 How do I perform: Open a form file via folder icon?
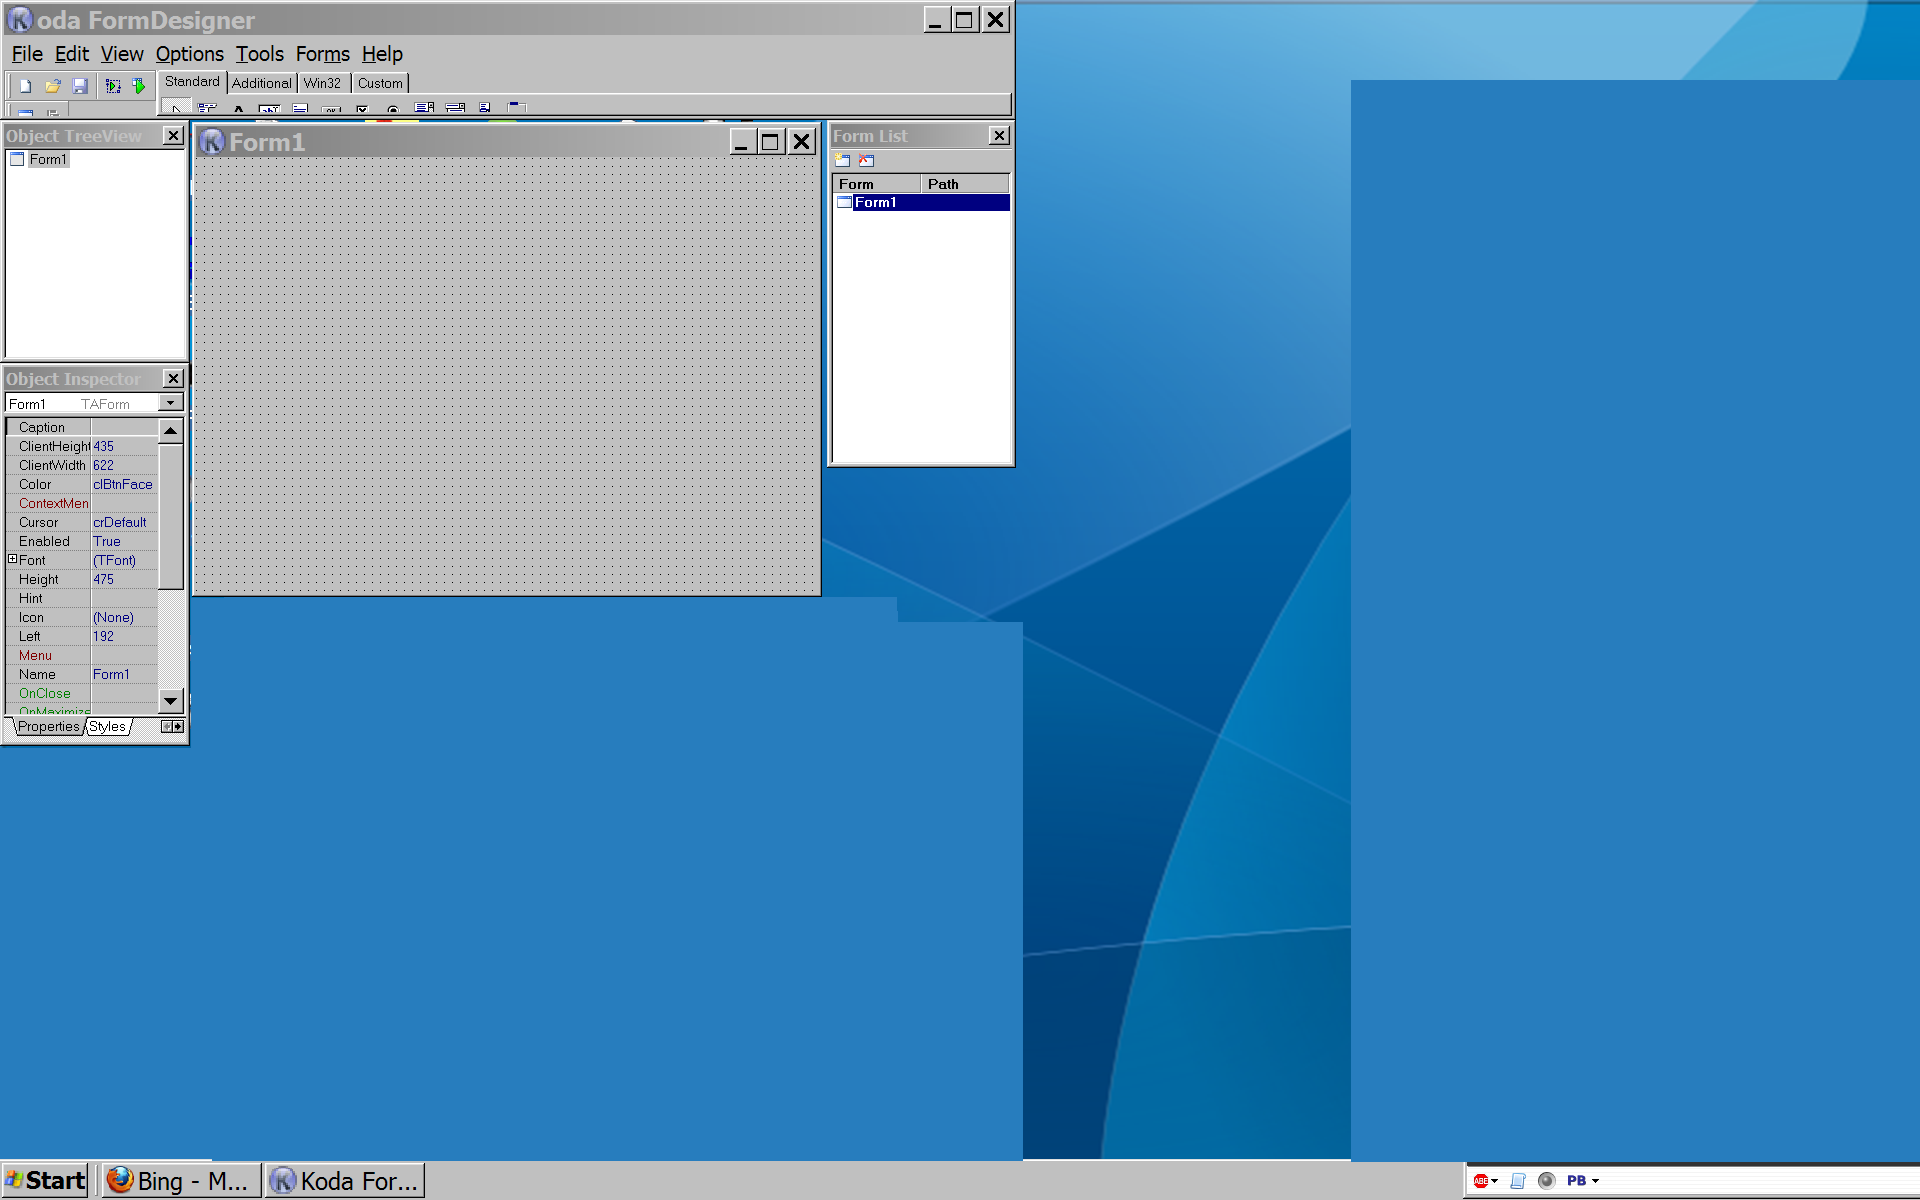[x=53, y=86]
